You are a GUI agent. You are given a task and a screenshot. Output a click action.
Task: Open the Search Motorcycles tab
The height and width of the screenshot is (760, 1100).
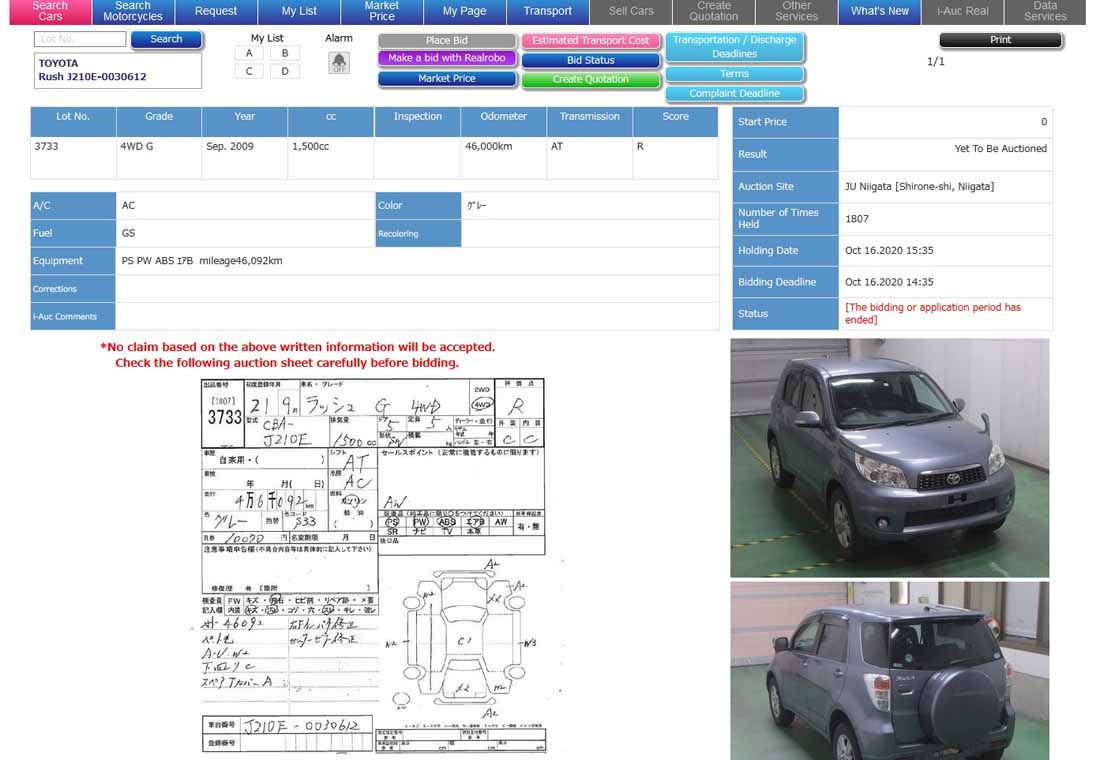click(x=133, y=11)
